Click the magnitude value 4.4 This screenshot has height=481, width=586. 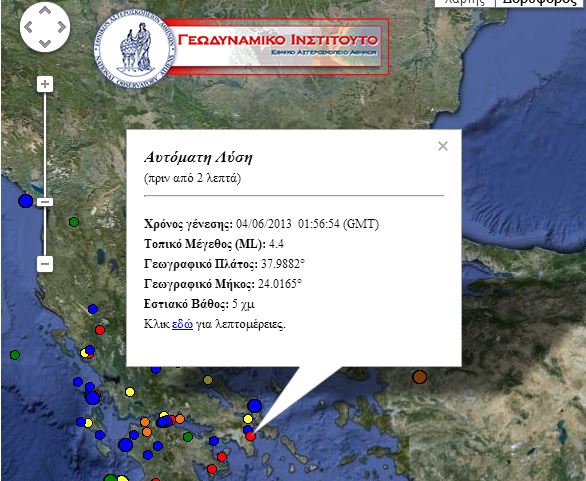click(276, 244)
